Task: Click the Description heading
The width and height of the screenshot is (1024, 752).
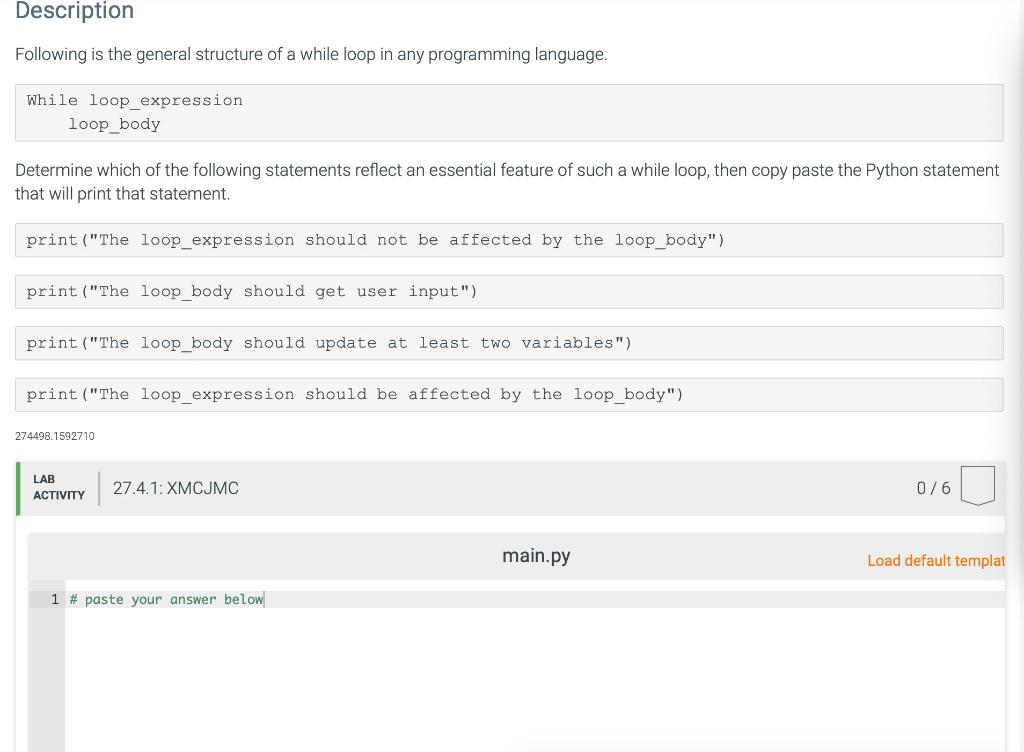Action: click(x=74, y=11)
